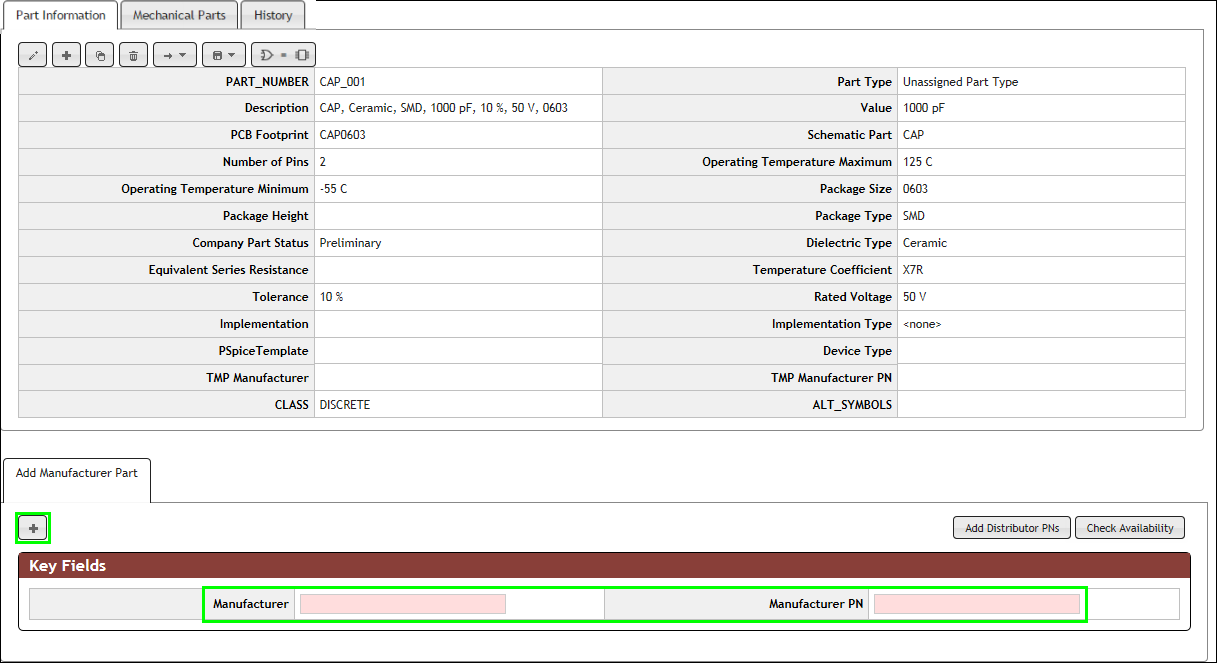Image resolution: width=1217 pixels, height=663 pixels.
Task: Open the History tab
Action: 272,15
